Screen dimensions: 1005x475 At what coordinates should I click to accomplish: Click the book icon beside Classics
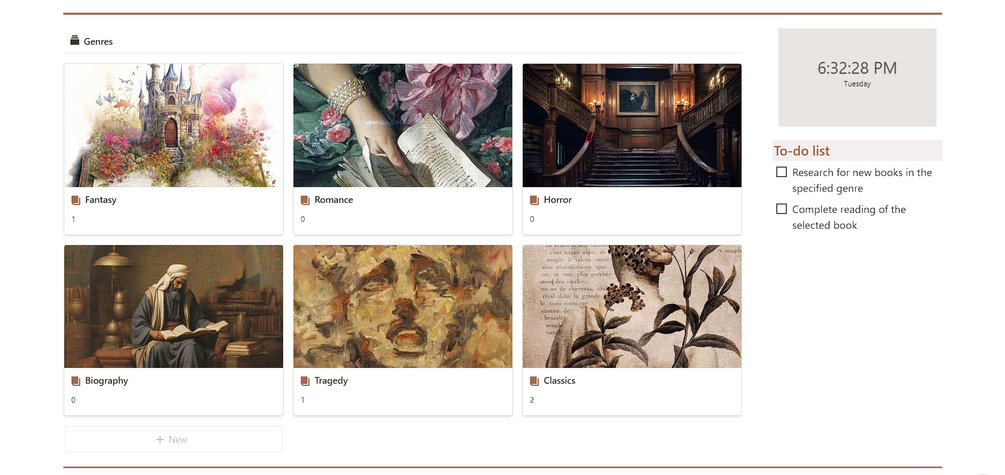[x=535, y=381]
